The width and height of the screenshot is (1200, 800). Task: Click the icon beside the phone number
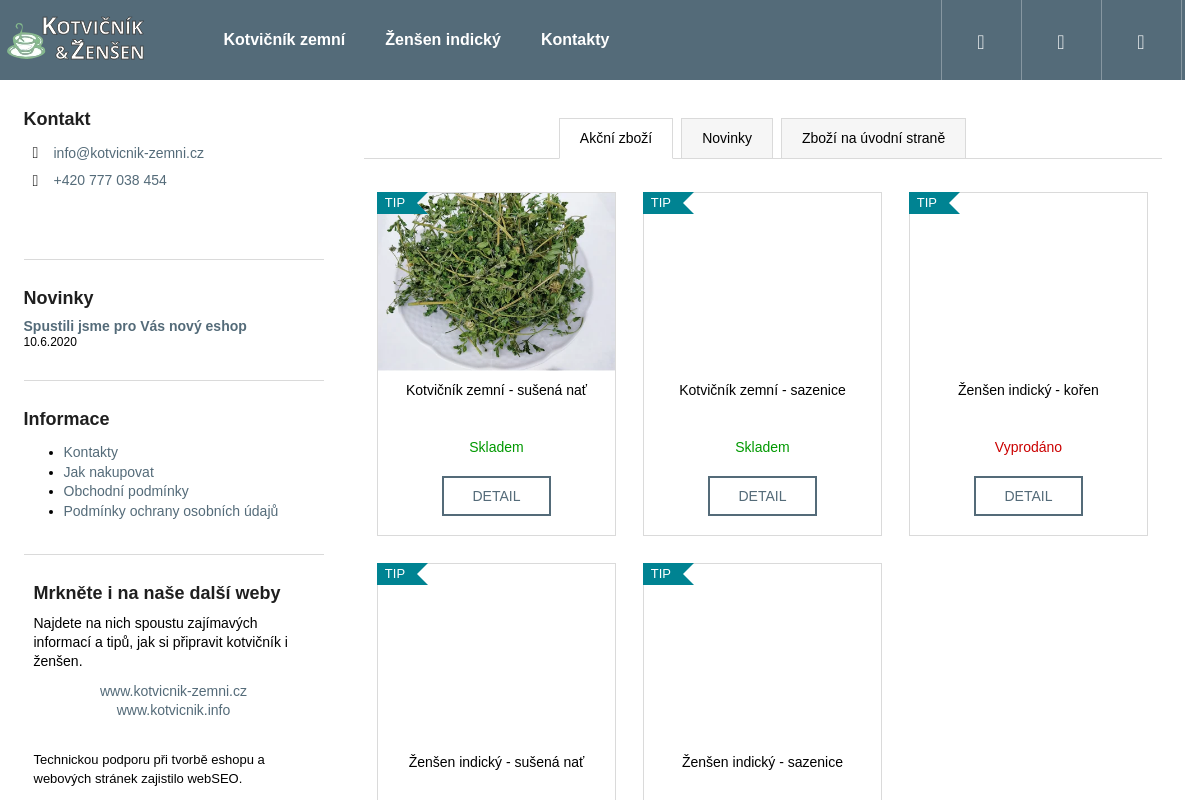click(x=36, y=180)
